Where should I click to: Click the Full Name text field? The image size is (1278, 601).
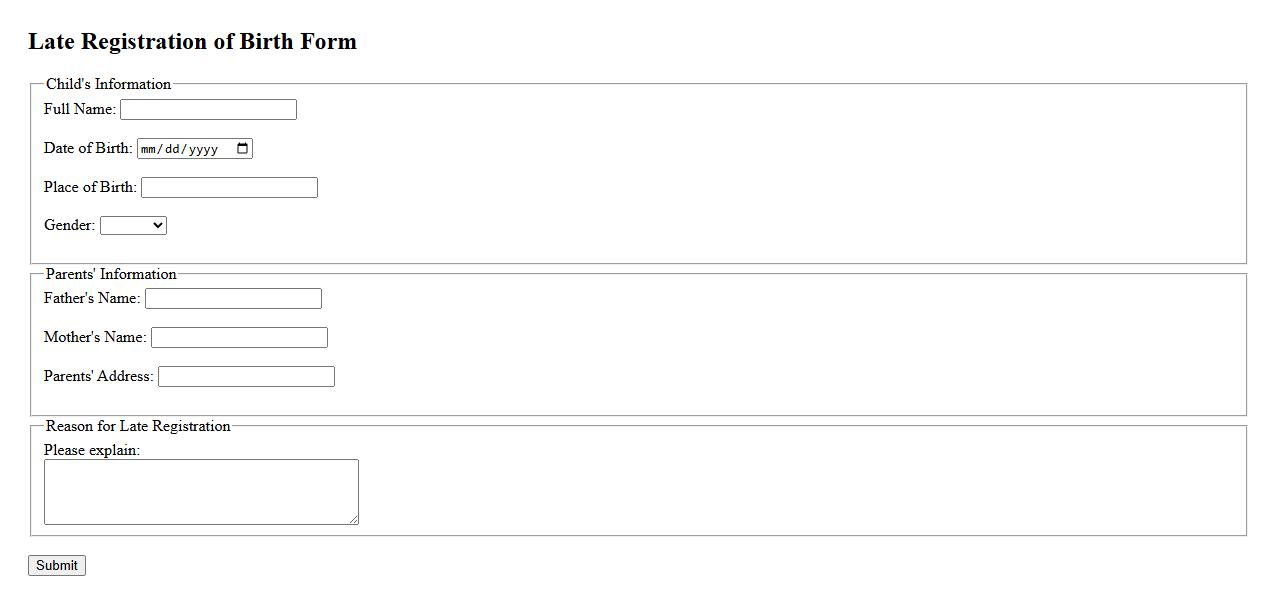pyautogui.click(x=208, y=110)
